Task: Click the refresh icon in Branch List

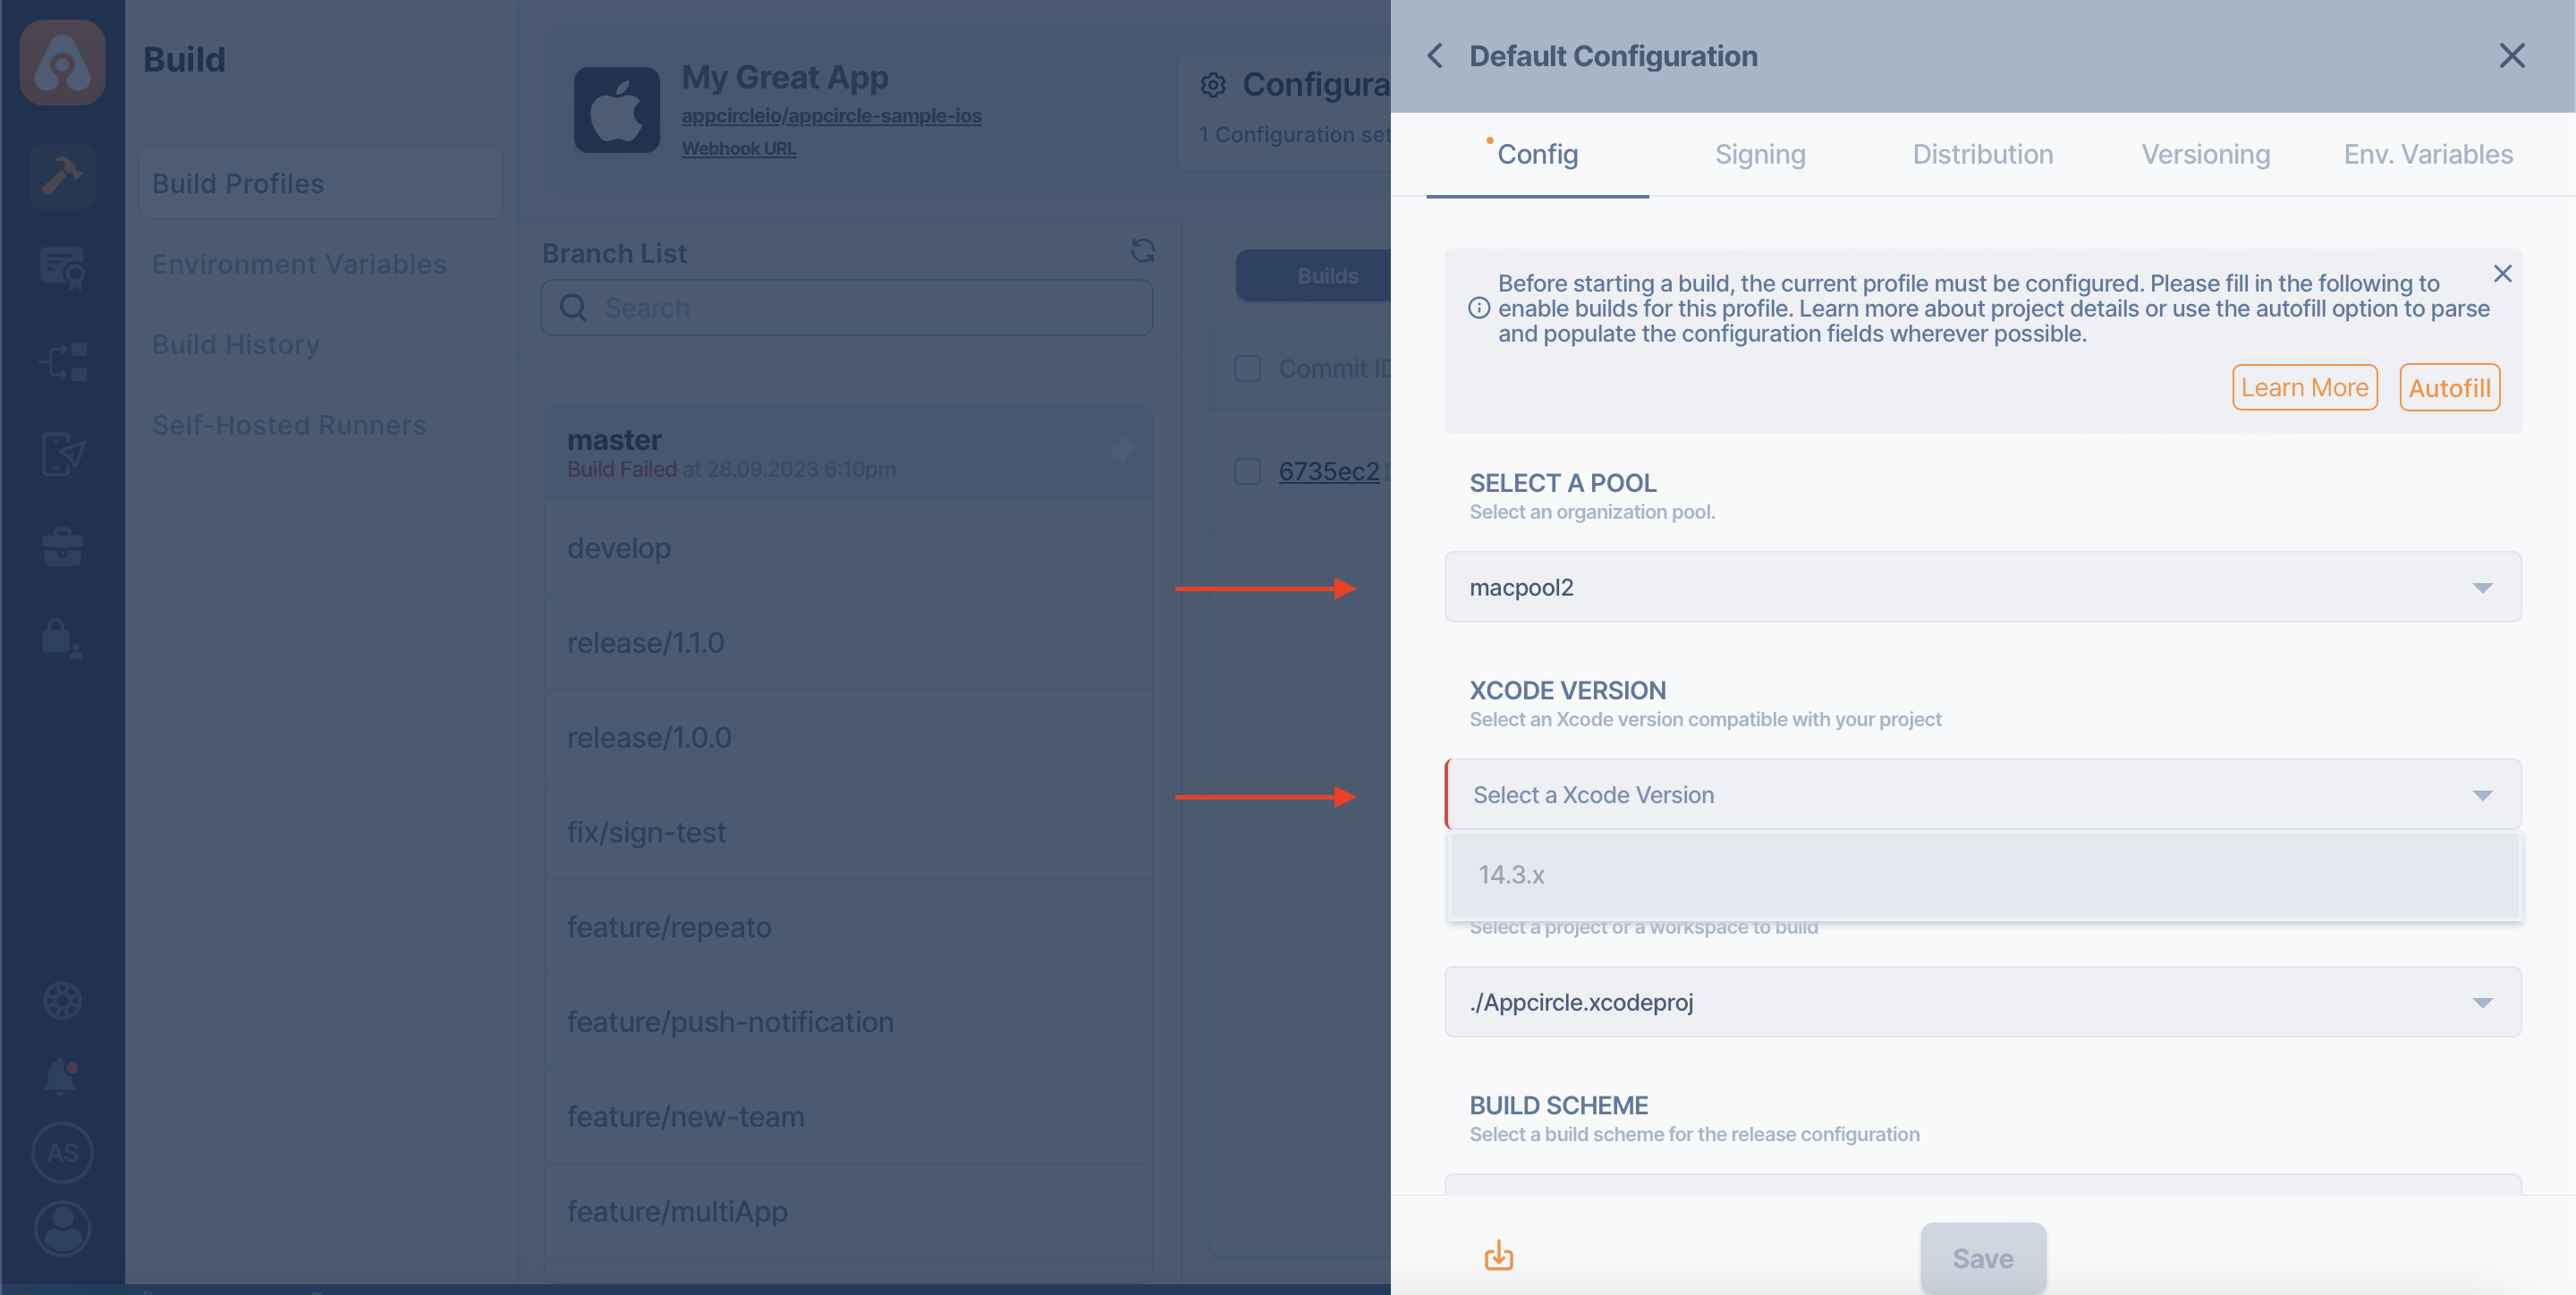Action: pyautogui.click(x=1143, y=251)
